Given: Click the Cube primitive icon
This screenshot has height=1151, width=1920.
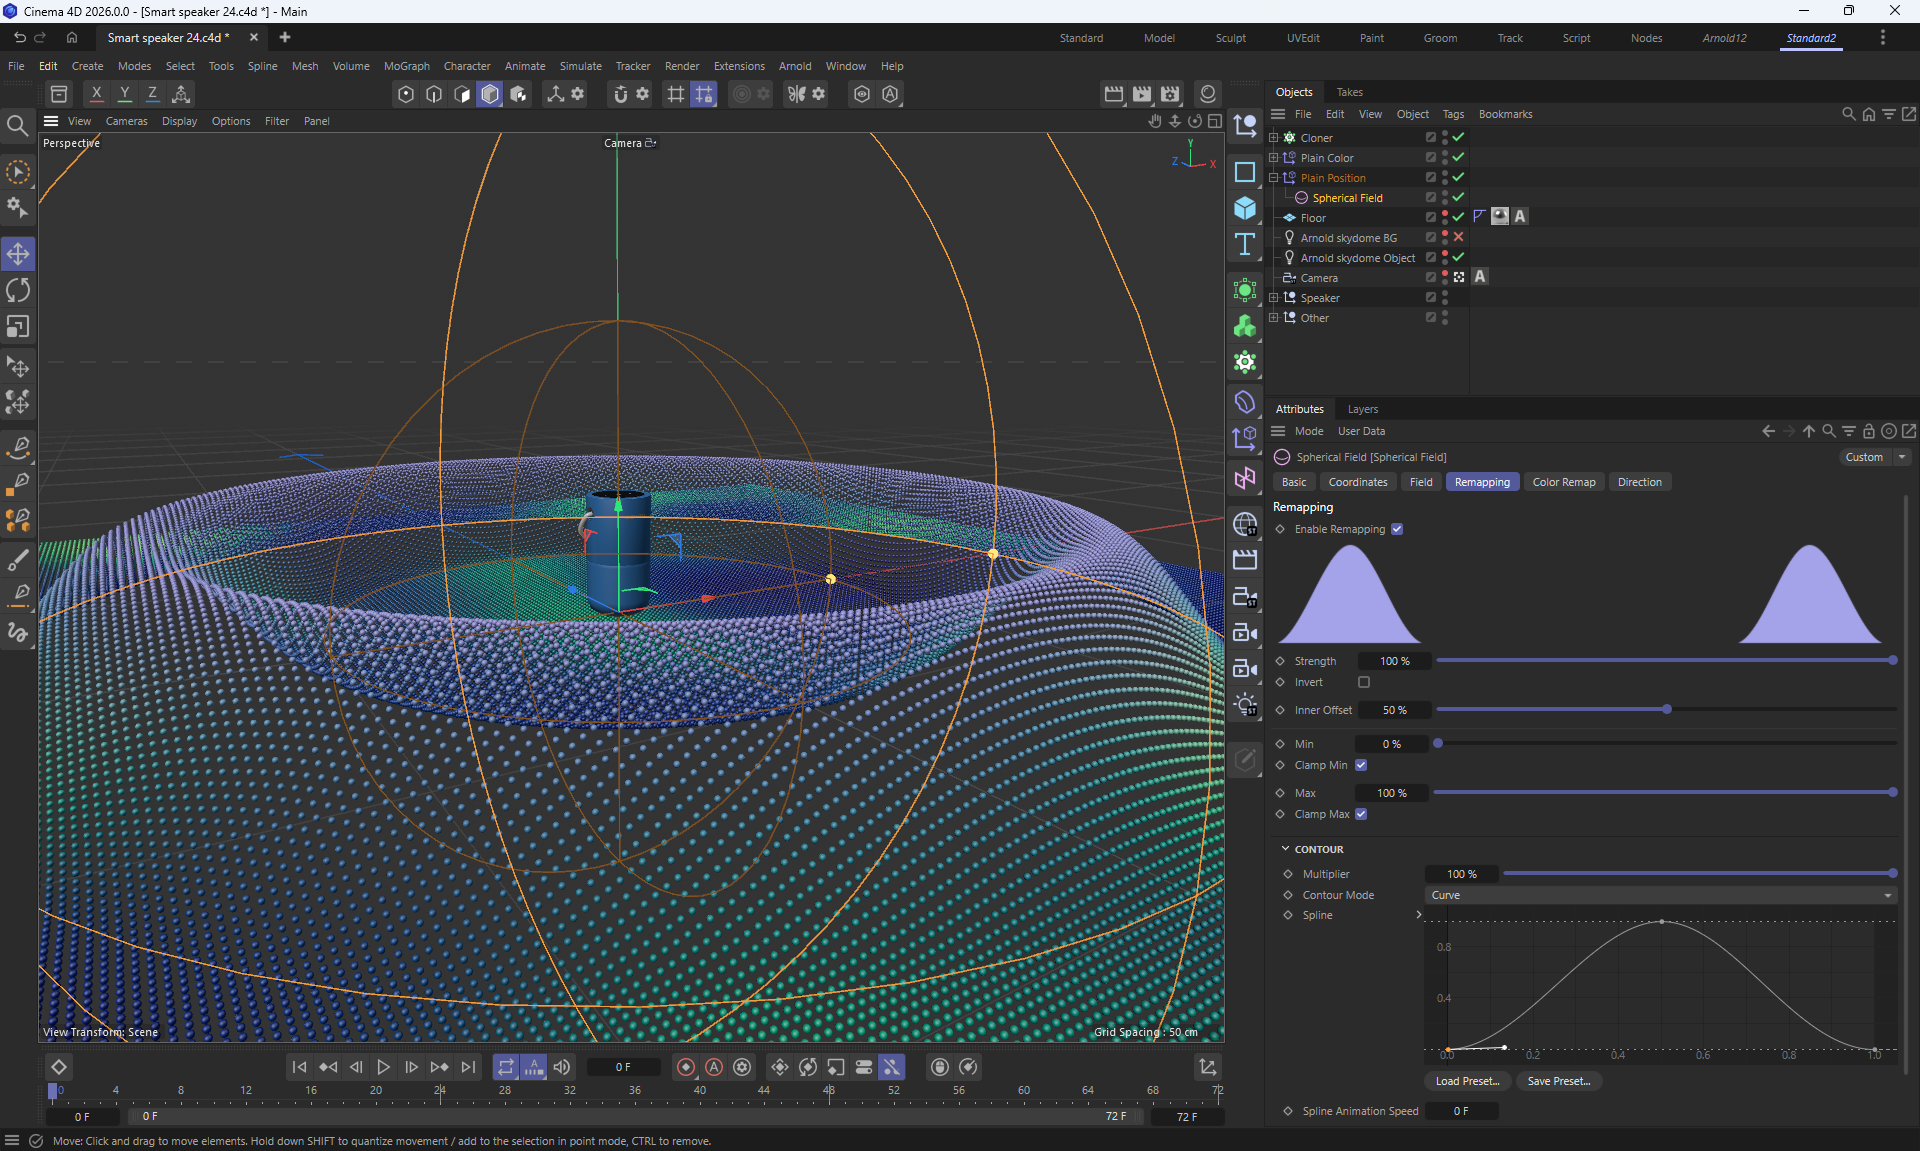Looking at the screenshot, I should pyautogui.click(x=1245, y=208).
